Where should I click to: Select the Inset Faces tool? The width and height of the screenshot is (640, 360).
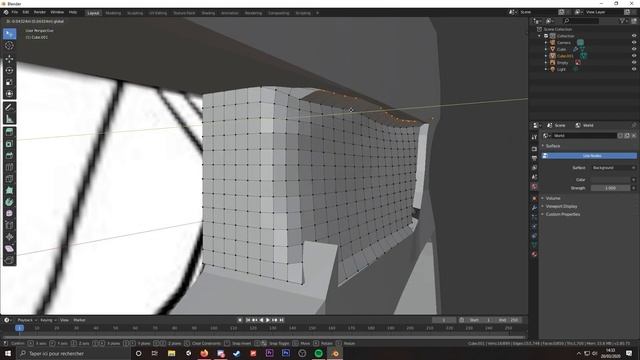click(x=9, y=144)
